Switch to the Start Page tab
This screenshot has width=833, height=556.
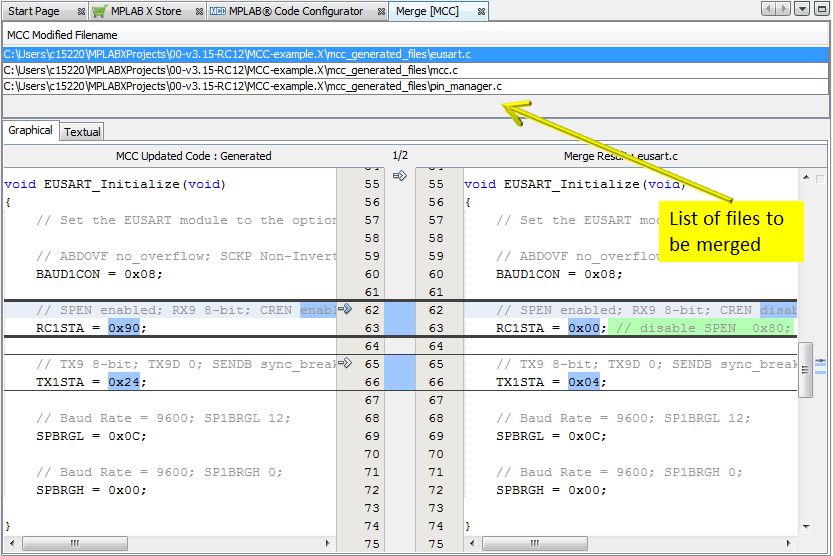point(33,11)
